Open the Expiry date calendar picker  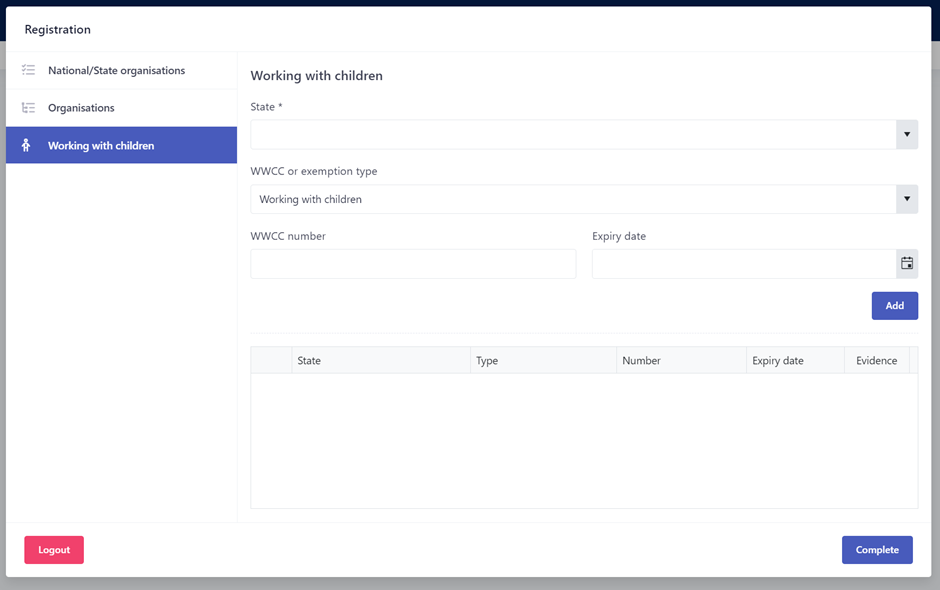tap(907, 264)
